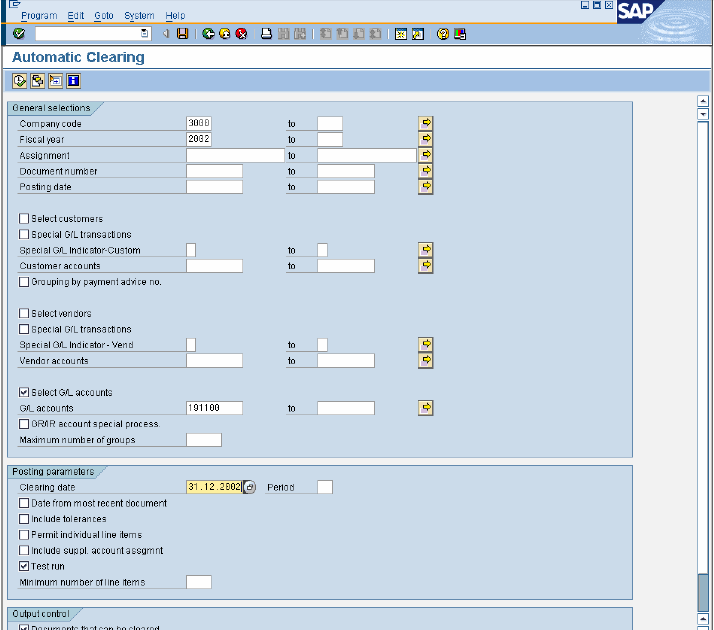Click the Clearing date input field
The image size is (714, 630).
coord(214,487)
